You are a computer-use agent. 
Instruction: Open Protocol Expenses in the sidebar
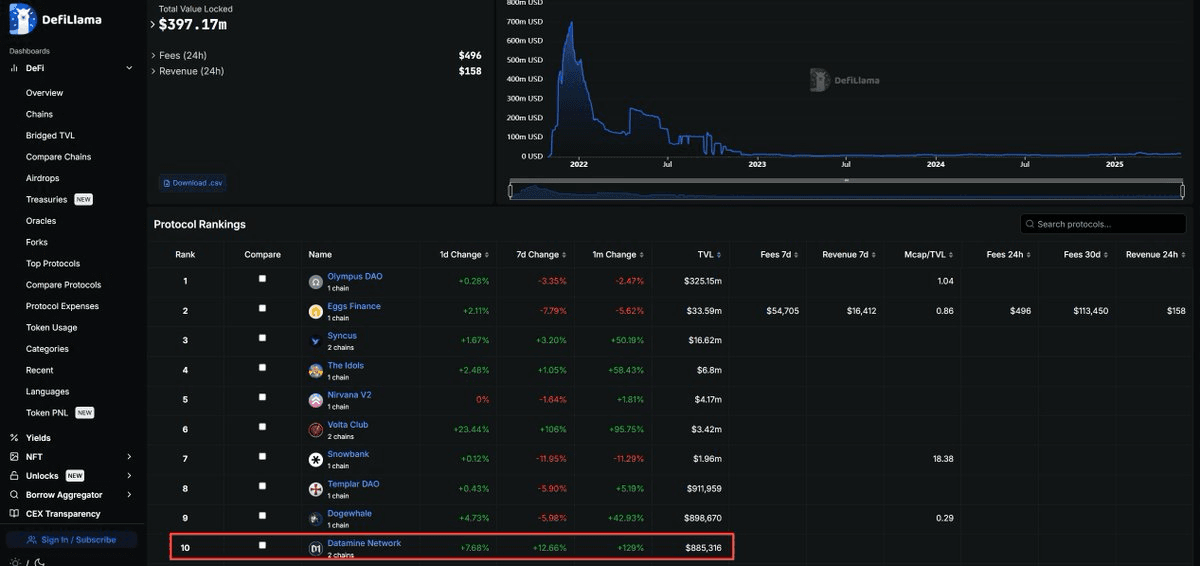[x=62, y=306]
